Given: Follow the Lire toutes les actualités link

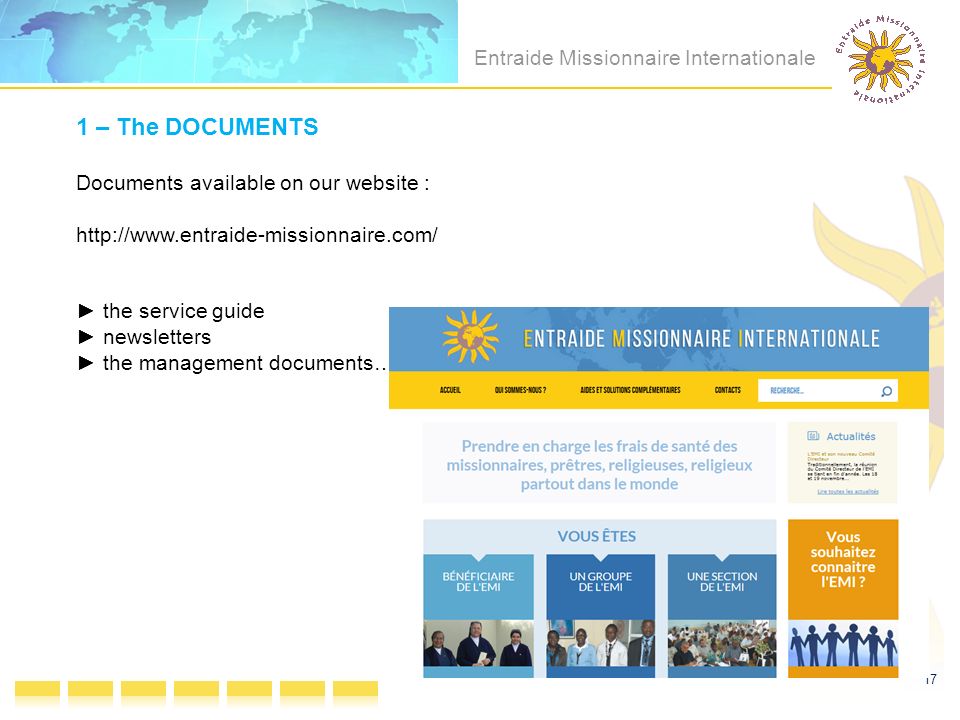Looking at the screenshot, I should (847, 492).
